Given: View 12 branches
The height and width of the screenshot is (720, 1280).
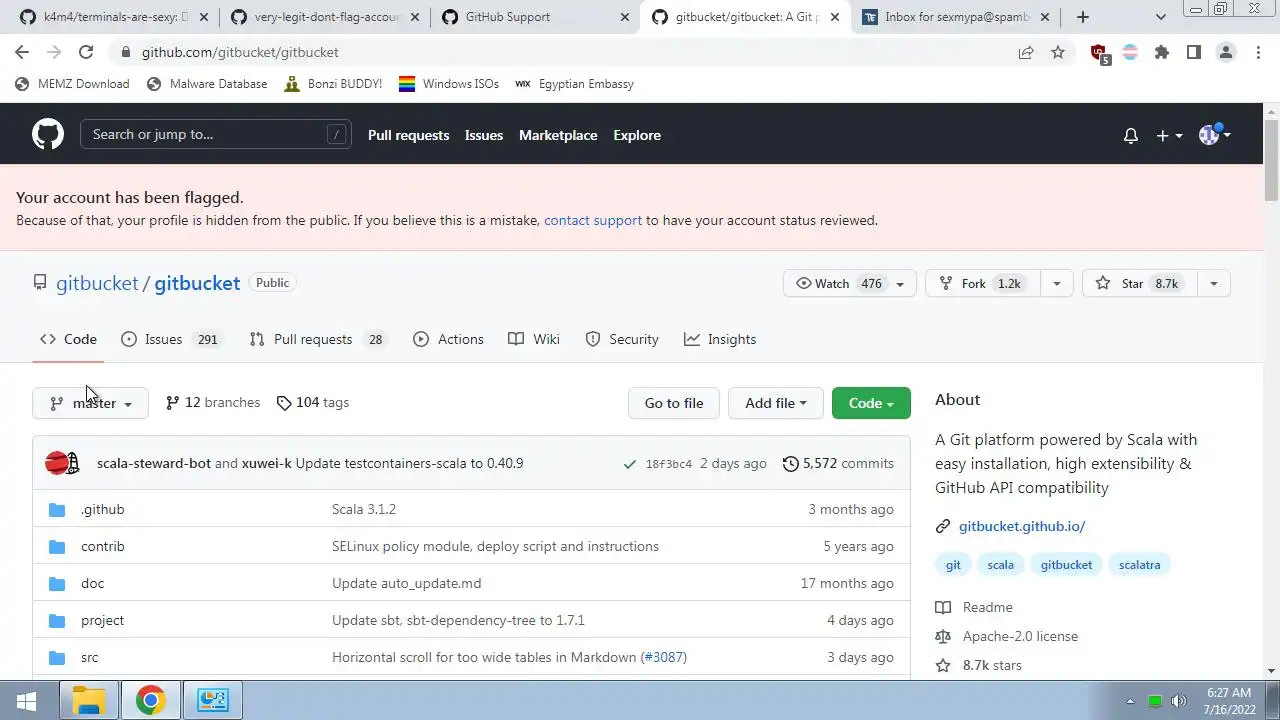Looking at the screenshot, I should [x=213, y=402].
